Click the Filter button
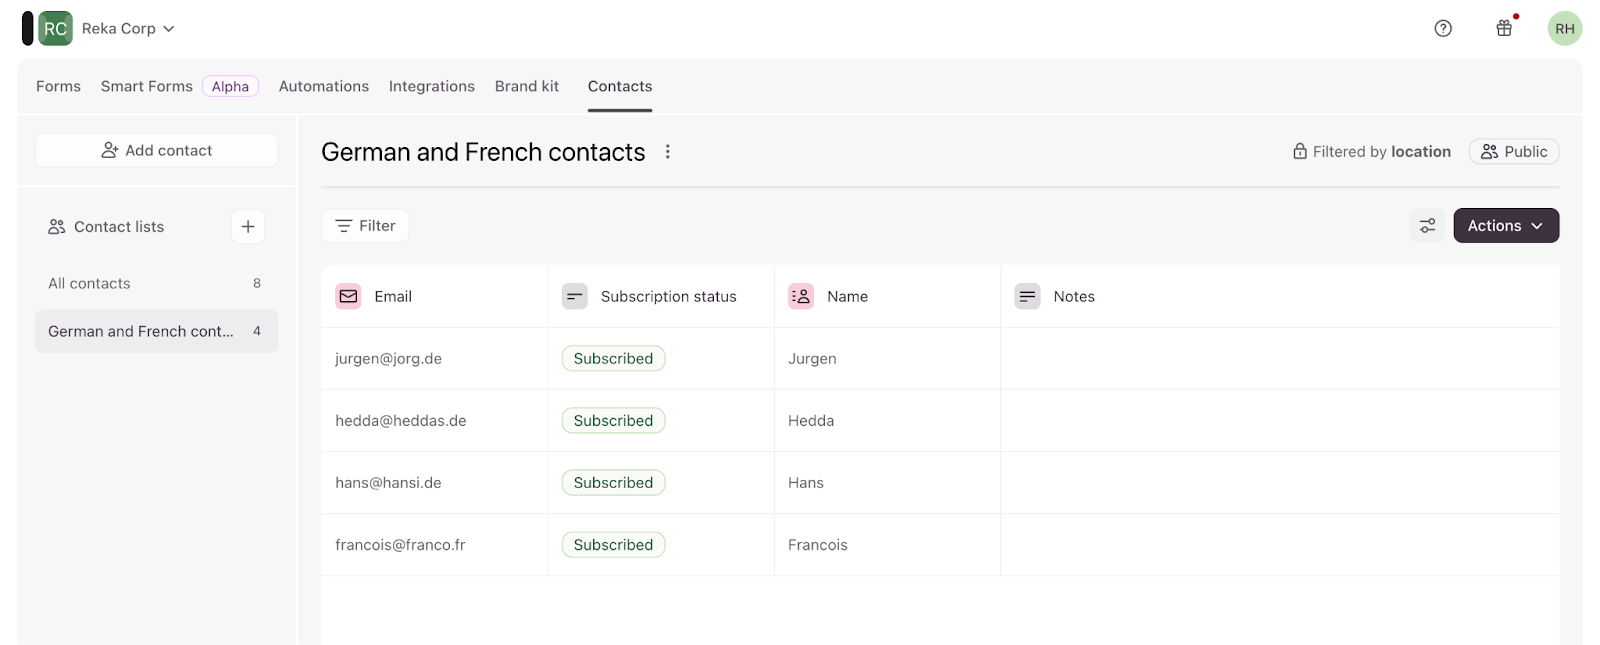Screen dimensions: 1600x645 pyautogui.click(x=365, y=226)
